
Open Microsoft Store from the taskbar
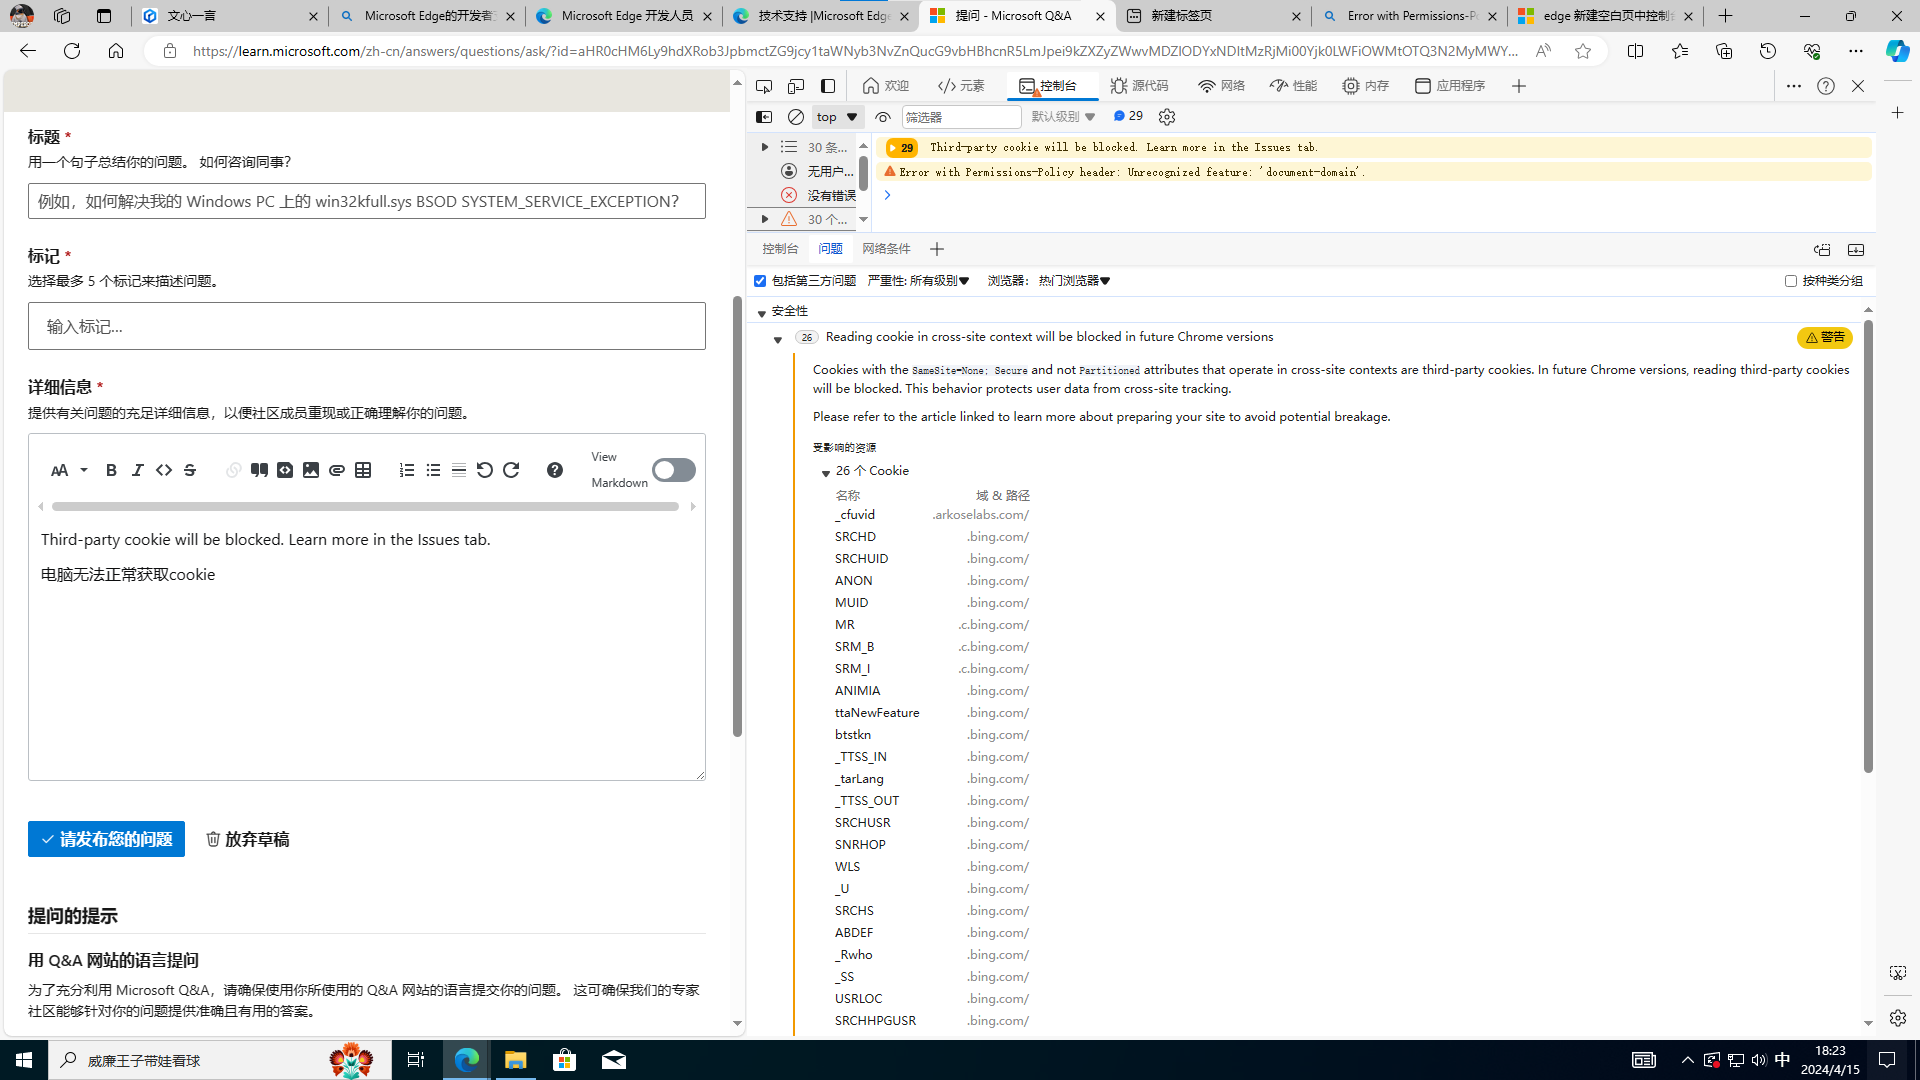565,1060
